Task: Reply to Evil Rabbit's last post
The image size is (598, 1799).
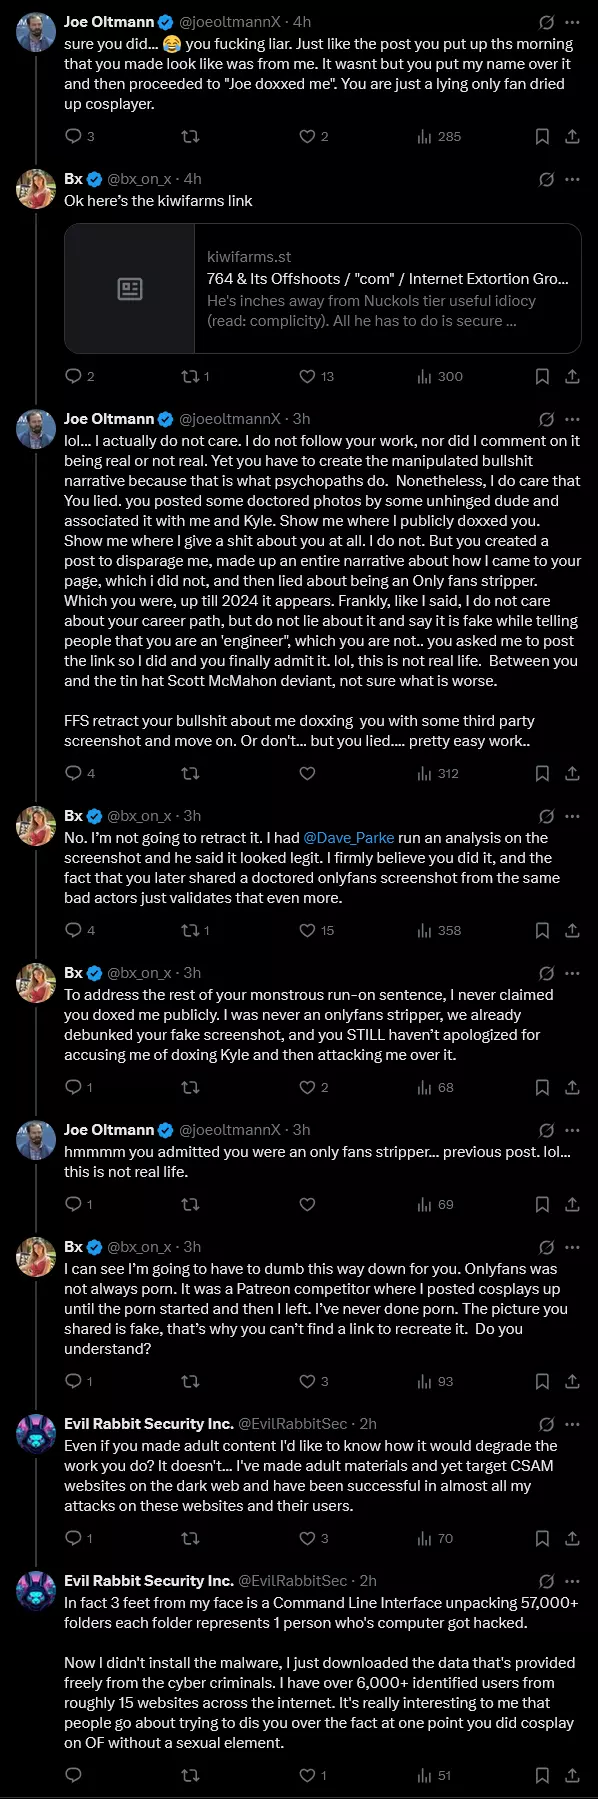Action: 73,1775
